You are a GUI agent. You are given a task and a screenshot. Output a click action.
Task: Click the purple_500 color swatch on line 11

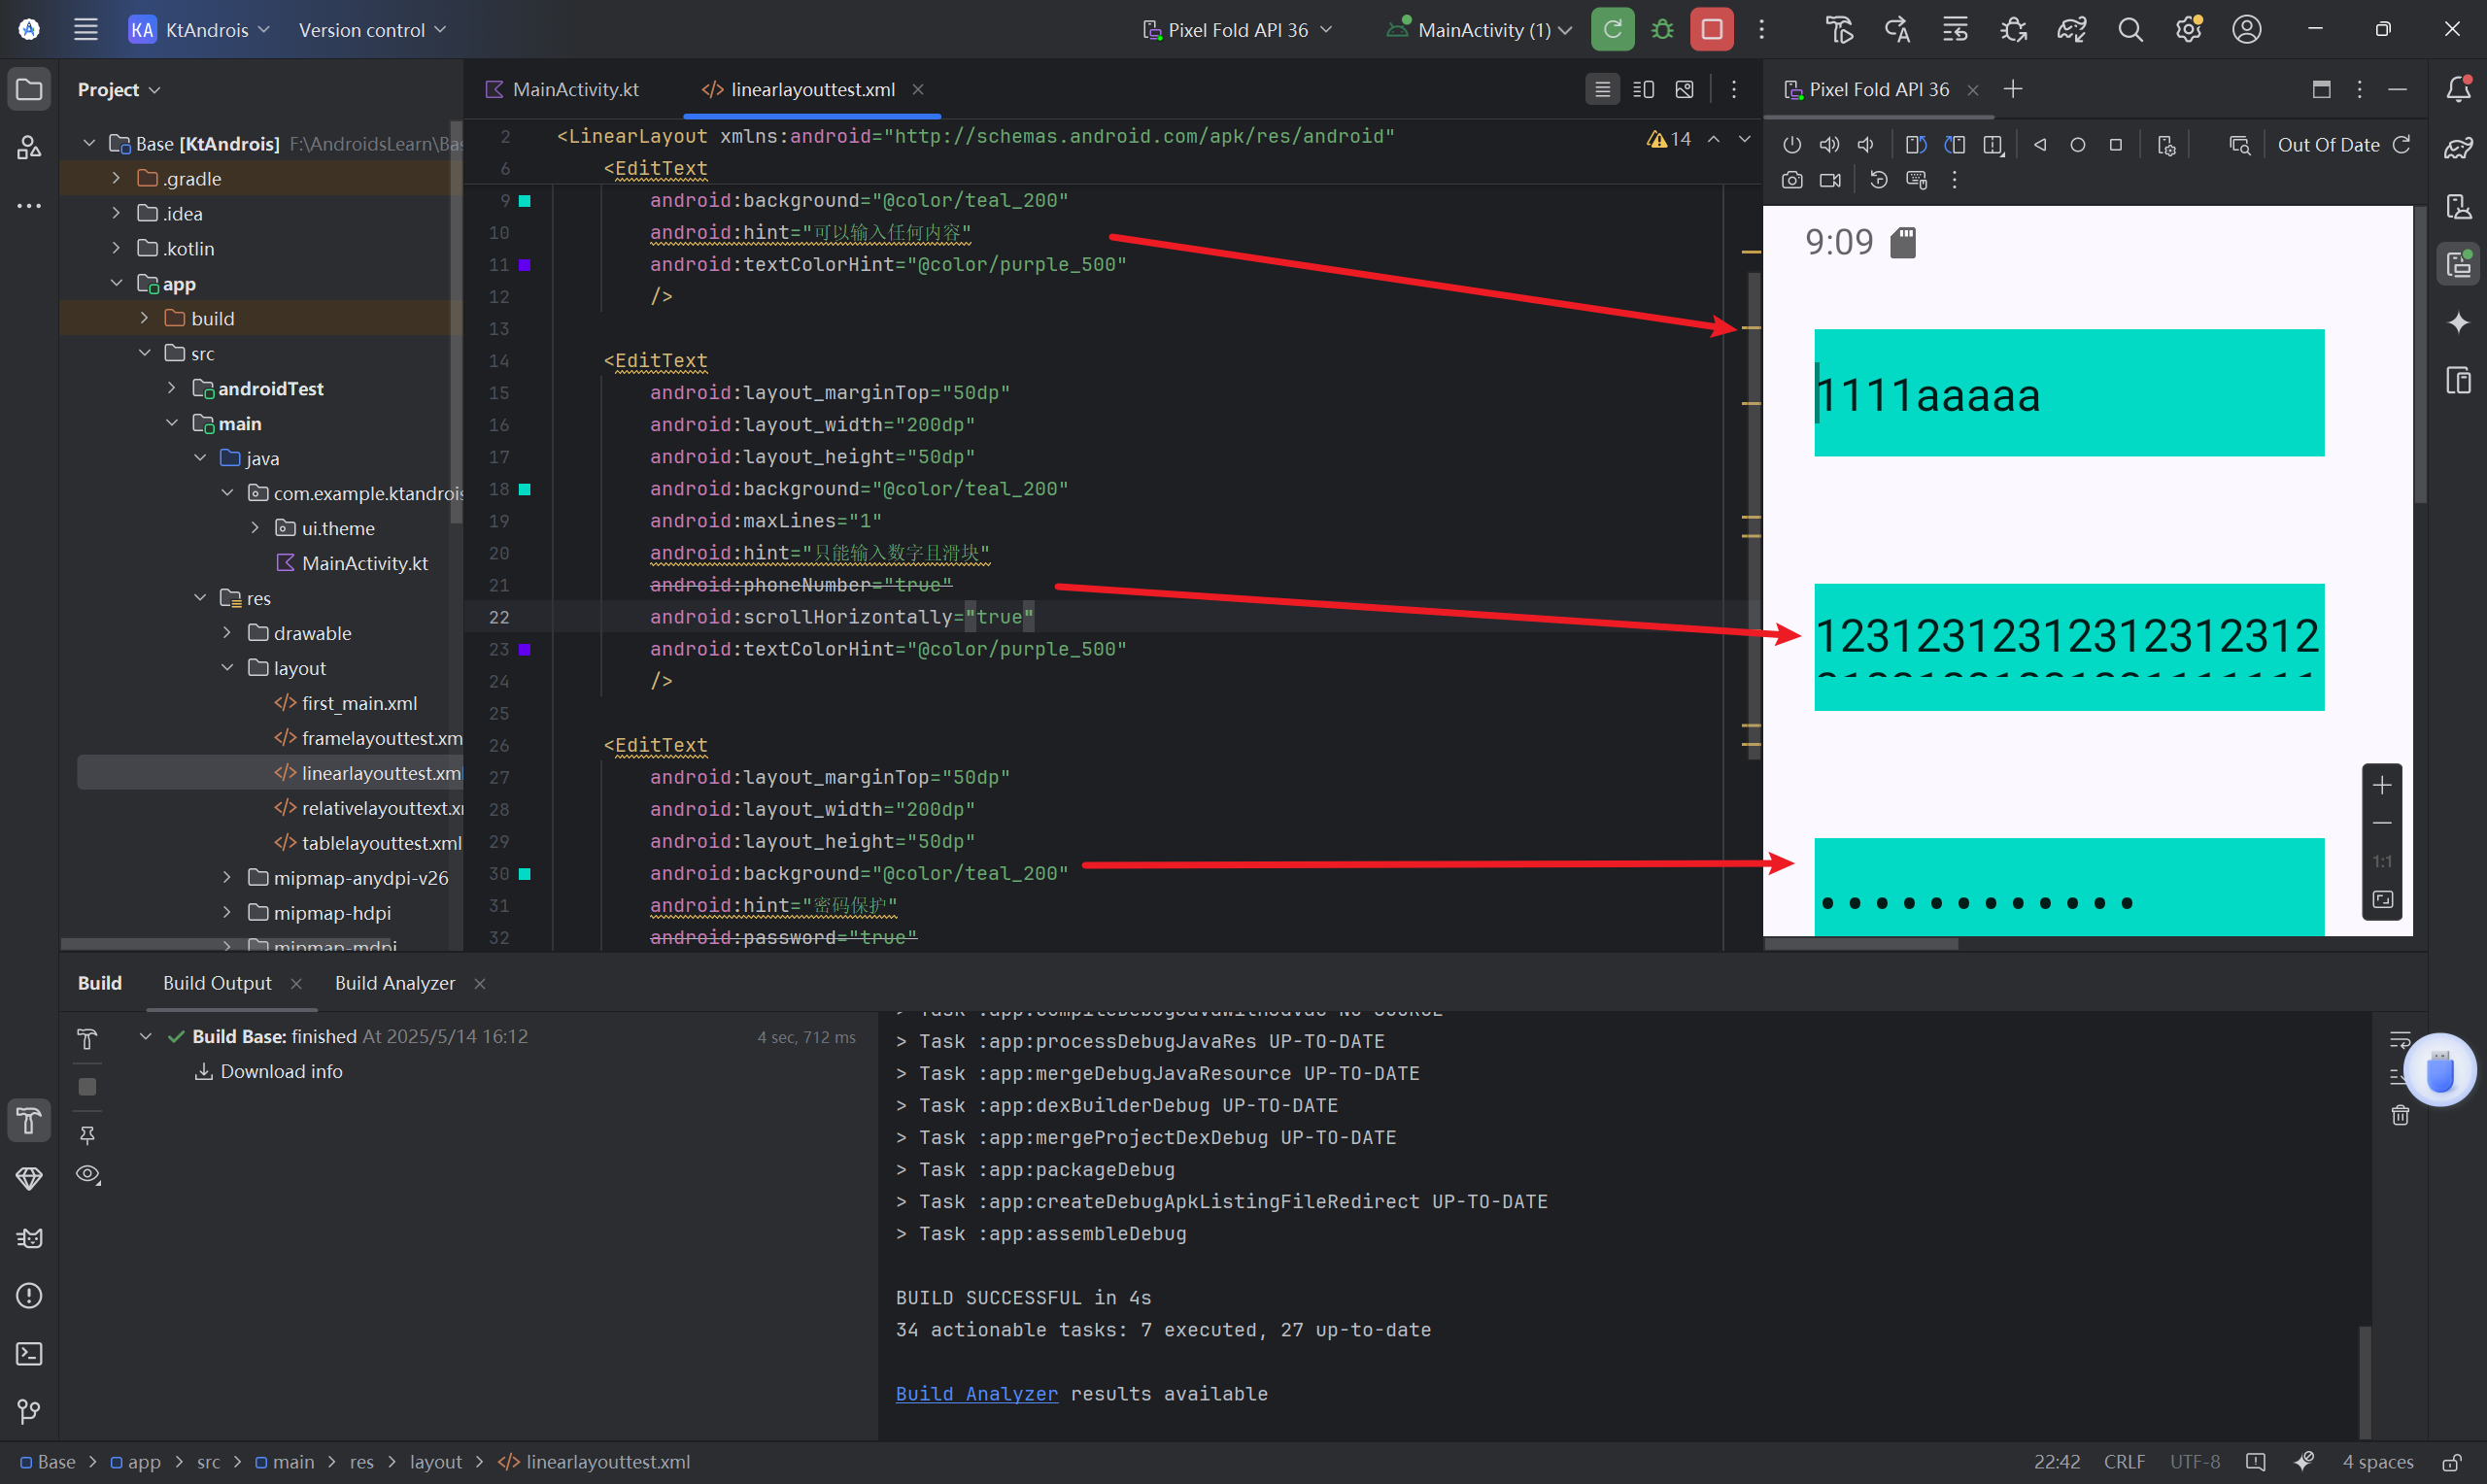pyautogui.click(x=524, y=265)
